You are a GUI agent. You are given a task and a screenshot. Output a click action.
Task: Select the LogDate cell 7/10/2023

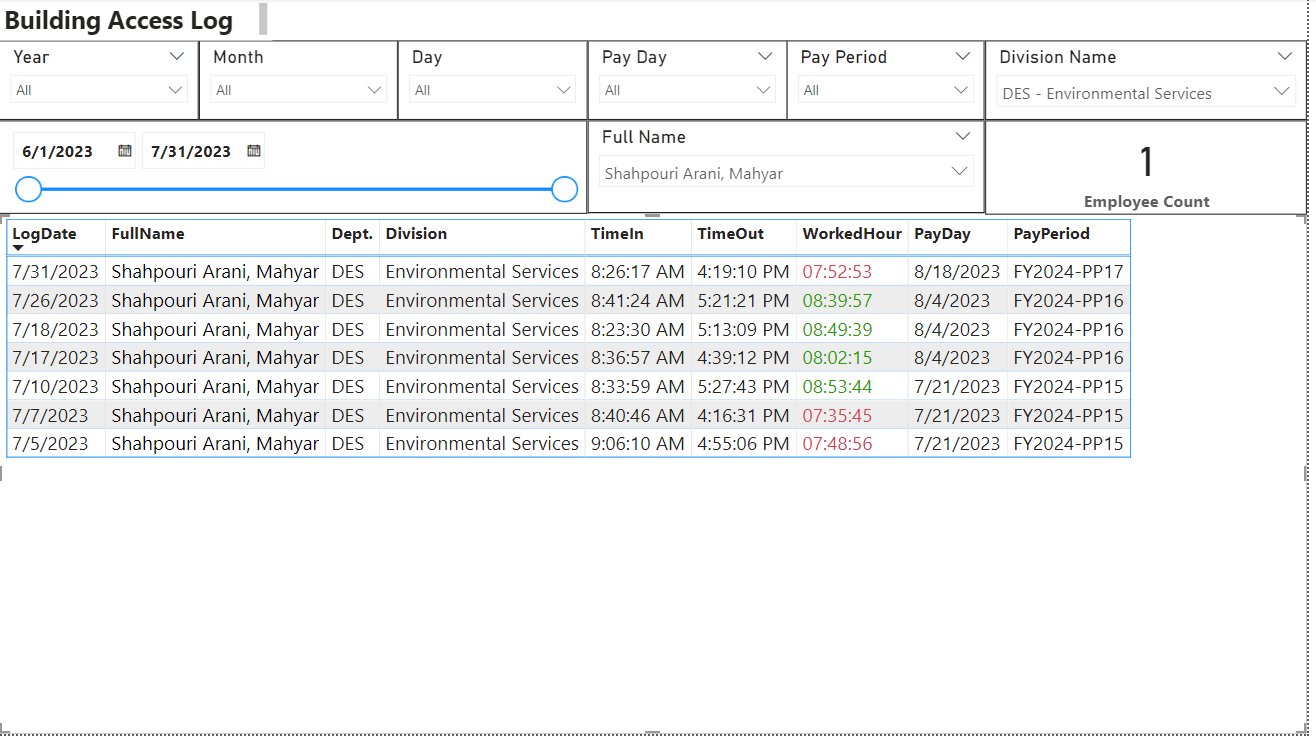coord(55,386)
